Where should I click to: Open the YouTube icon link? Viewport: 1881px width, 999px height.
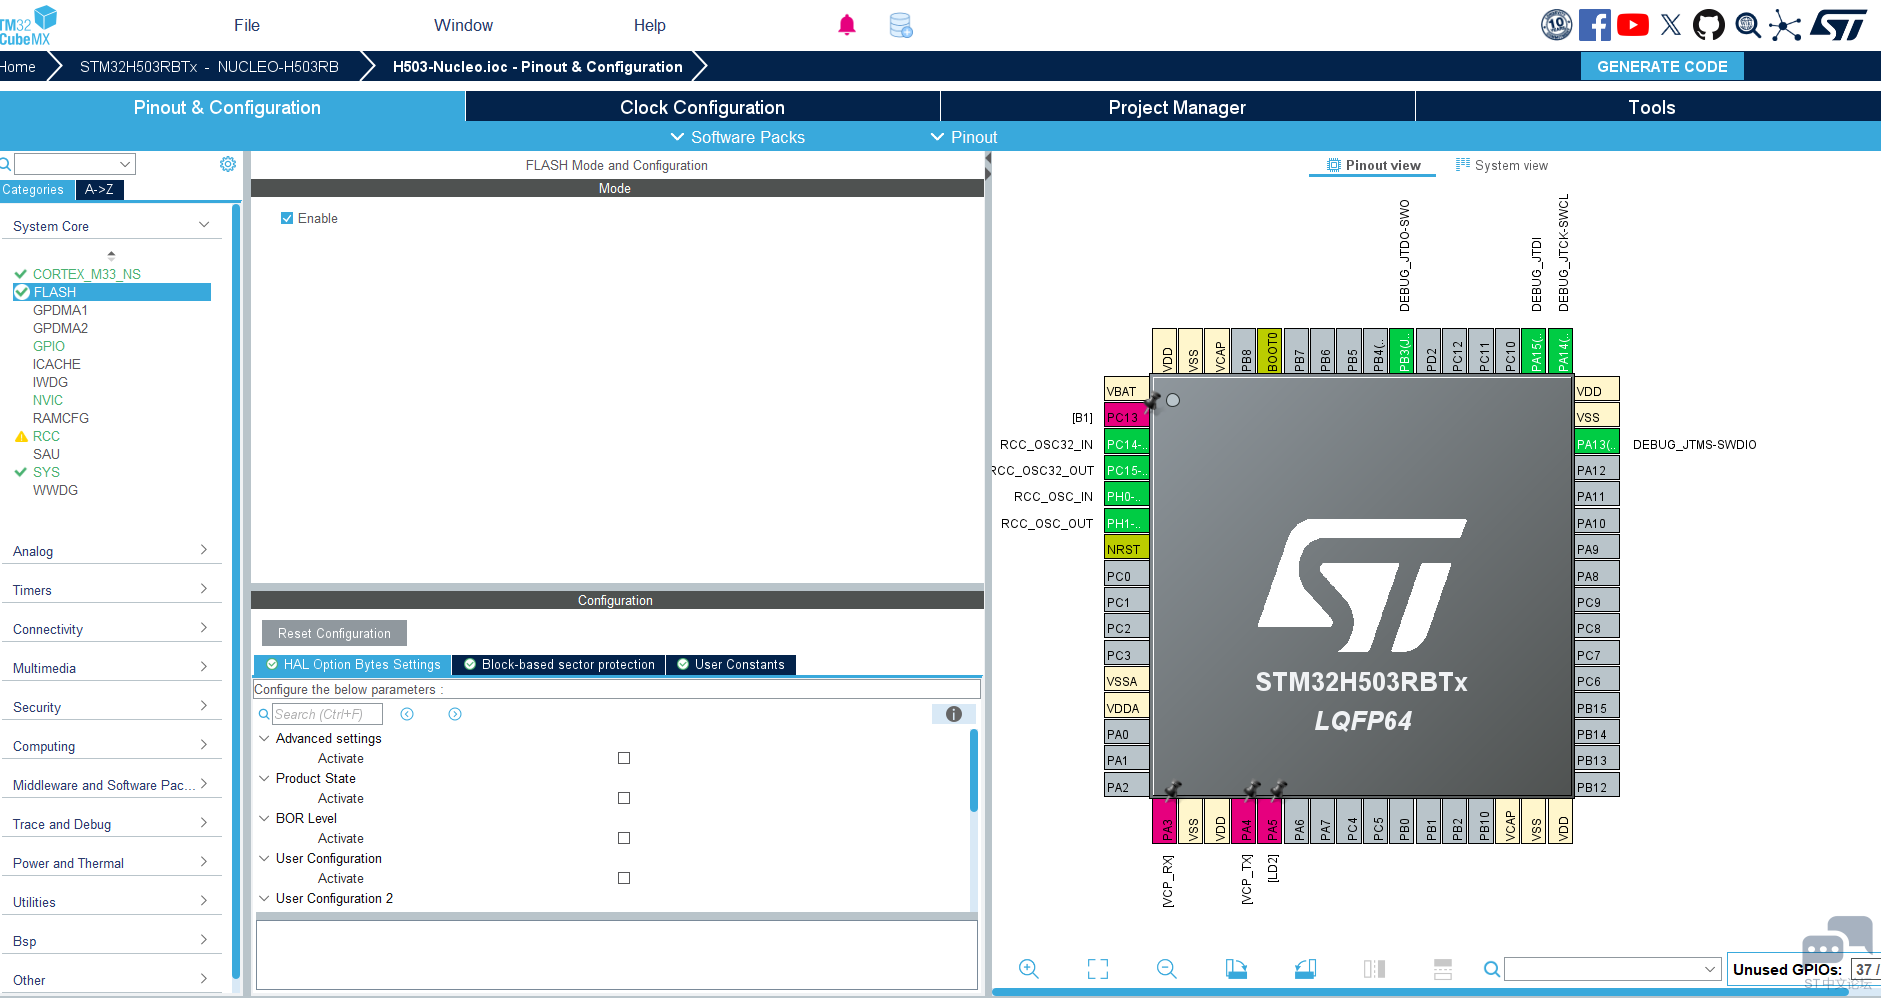(x=1633, y=25)
